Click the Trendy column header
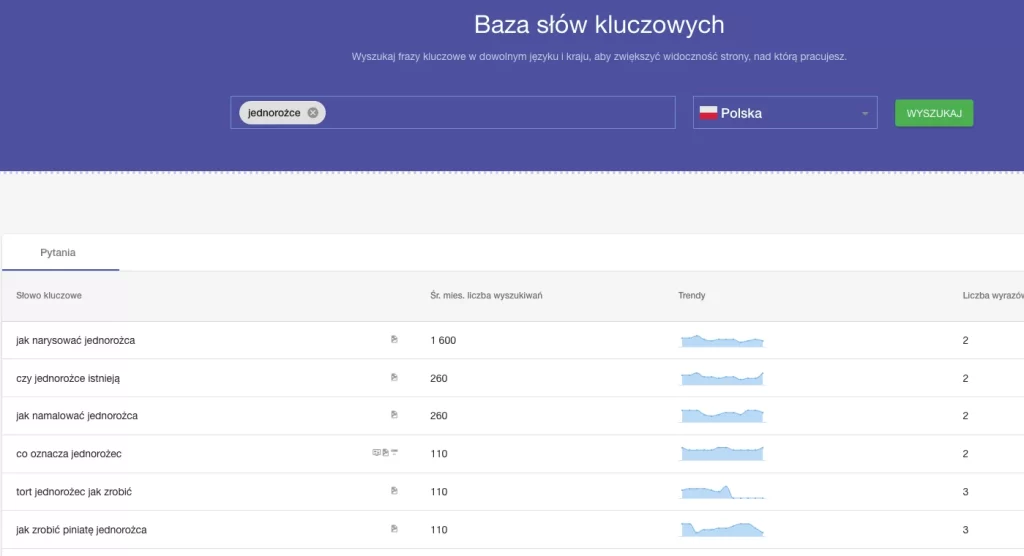 [692, 295]
